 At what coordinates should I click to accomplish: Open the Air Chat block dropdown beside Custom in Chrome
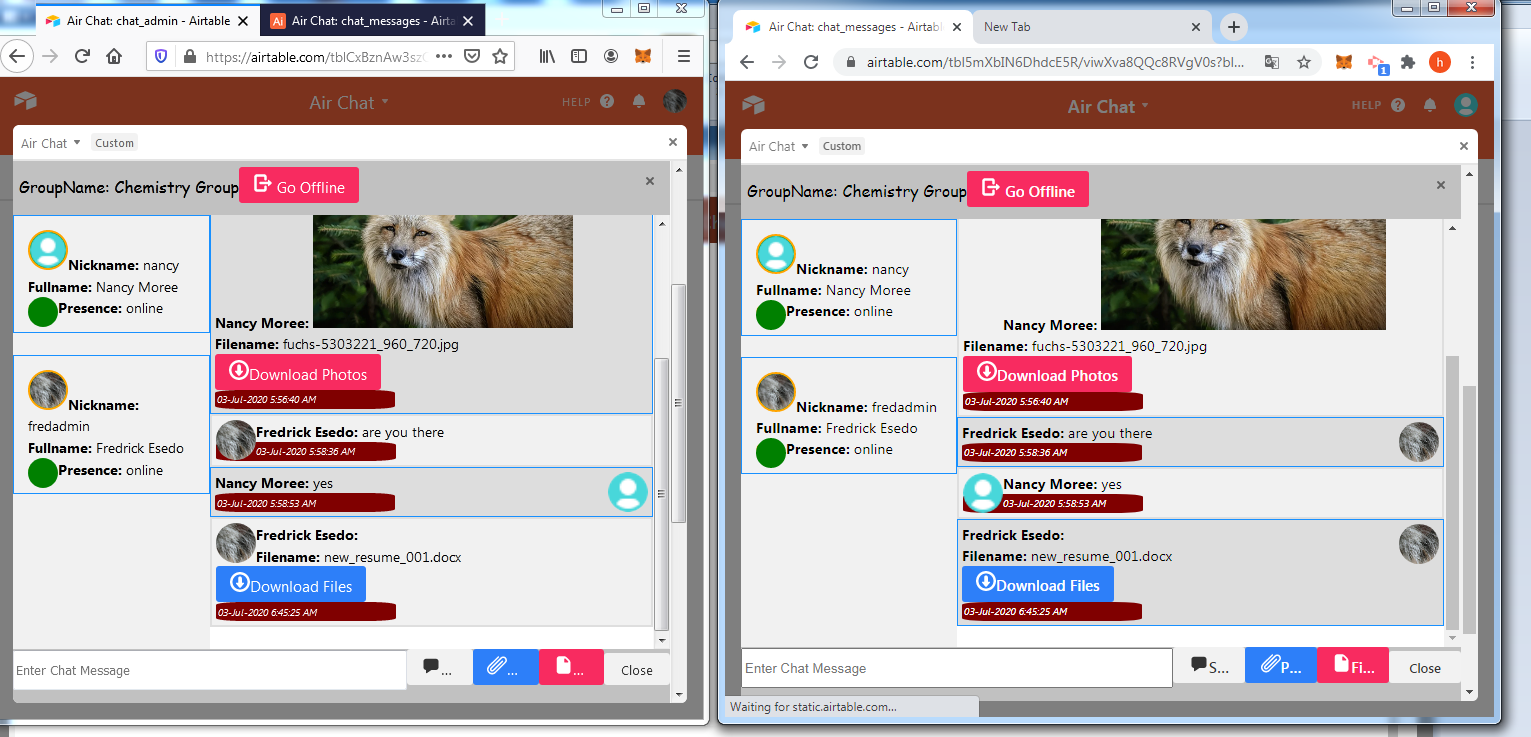(x=779, y=146)
